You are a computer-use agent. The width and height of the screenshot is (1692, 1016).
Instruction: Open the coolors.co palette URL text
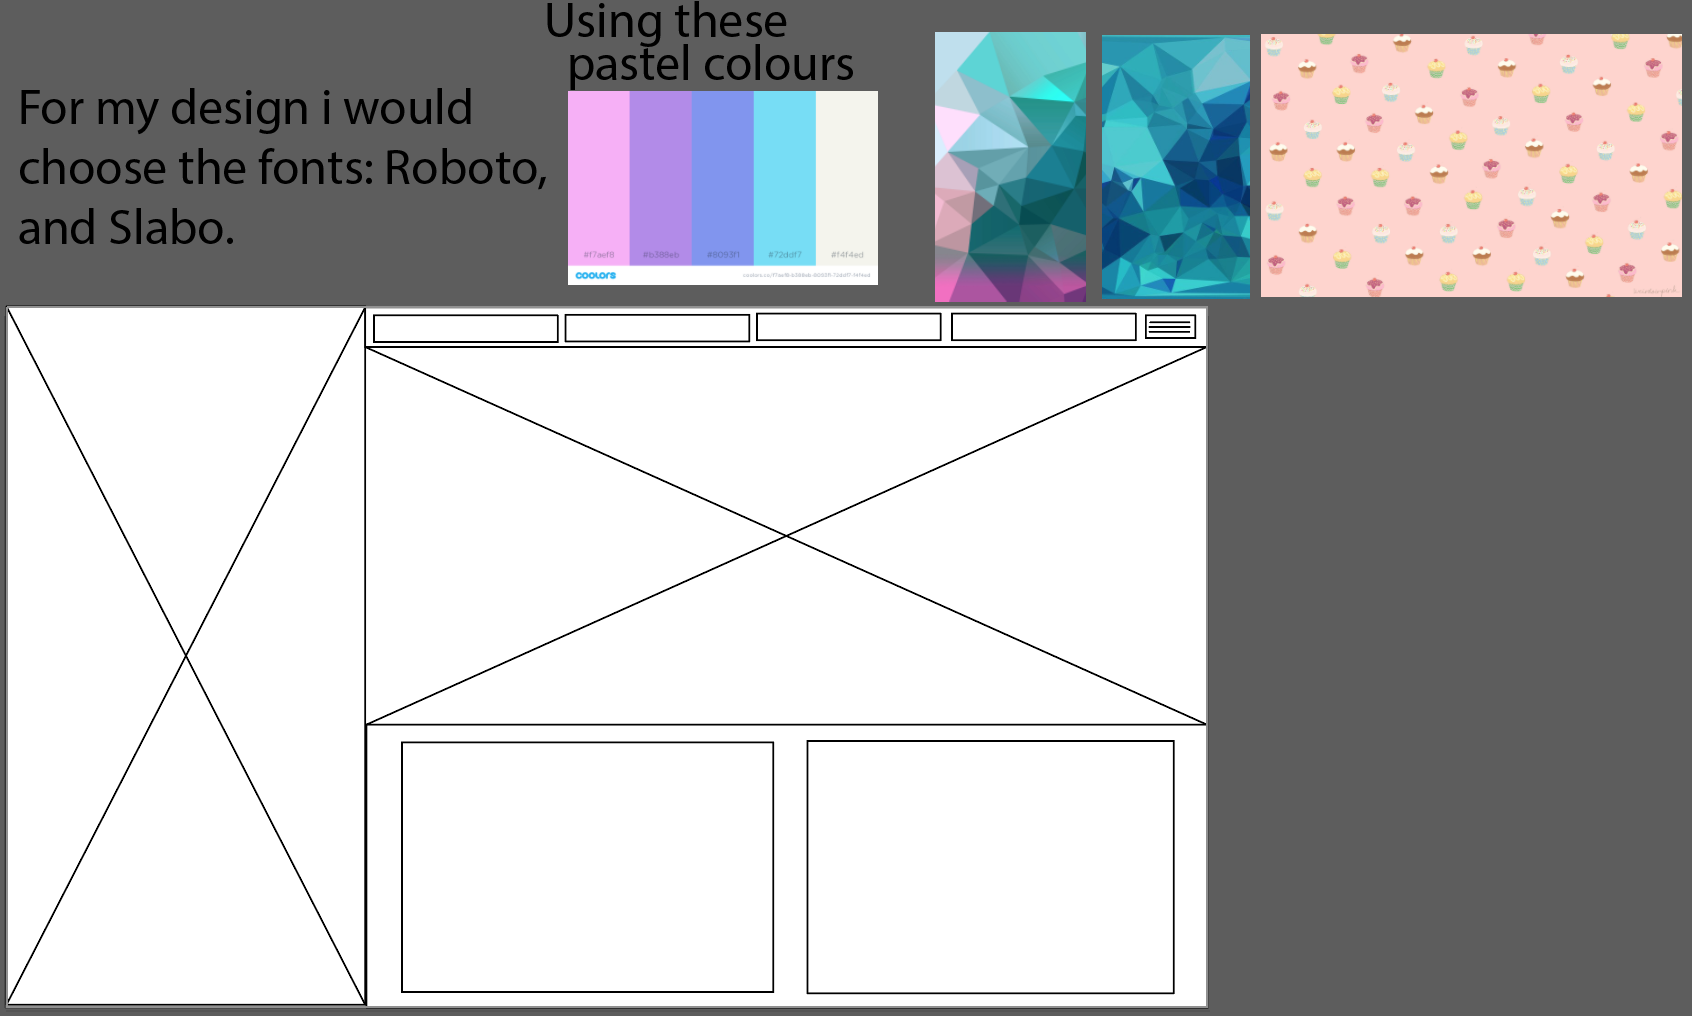pyautogui.click(x=806, y=275)
